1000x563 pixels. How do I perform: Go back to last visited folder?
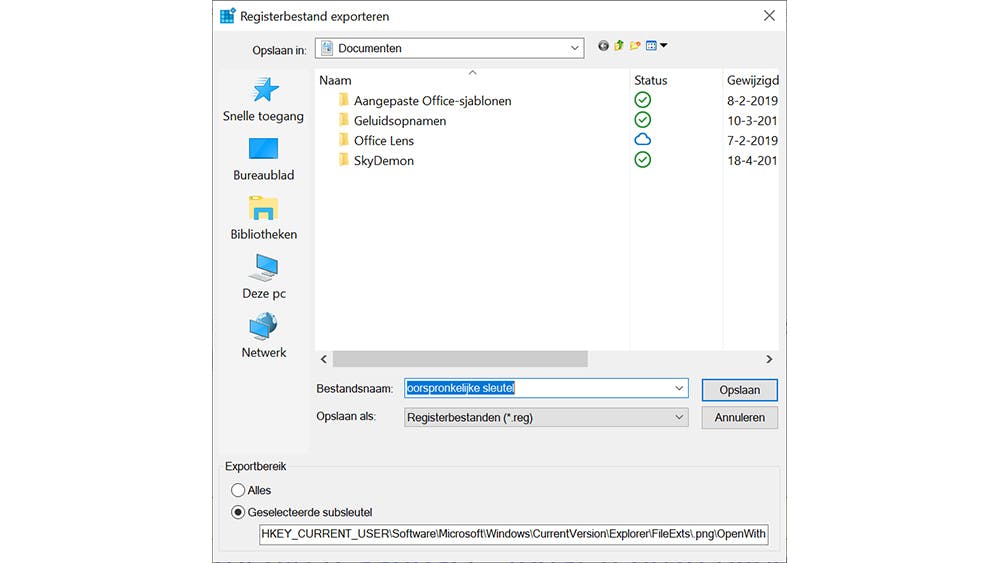pyautogui.click(x=603, y=45)
